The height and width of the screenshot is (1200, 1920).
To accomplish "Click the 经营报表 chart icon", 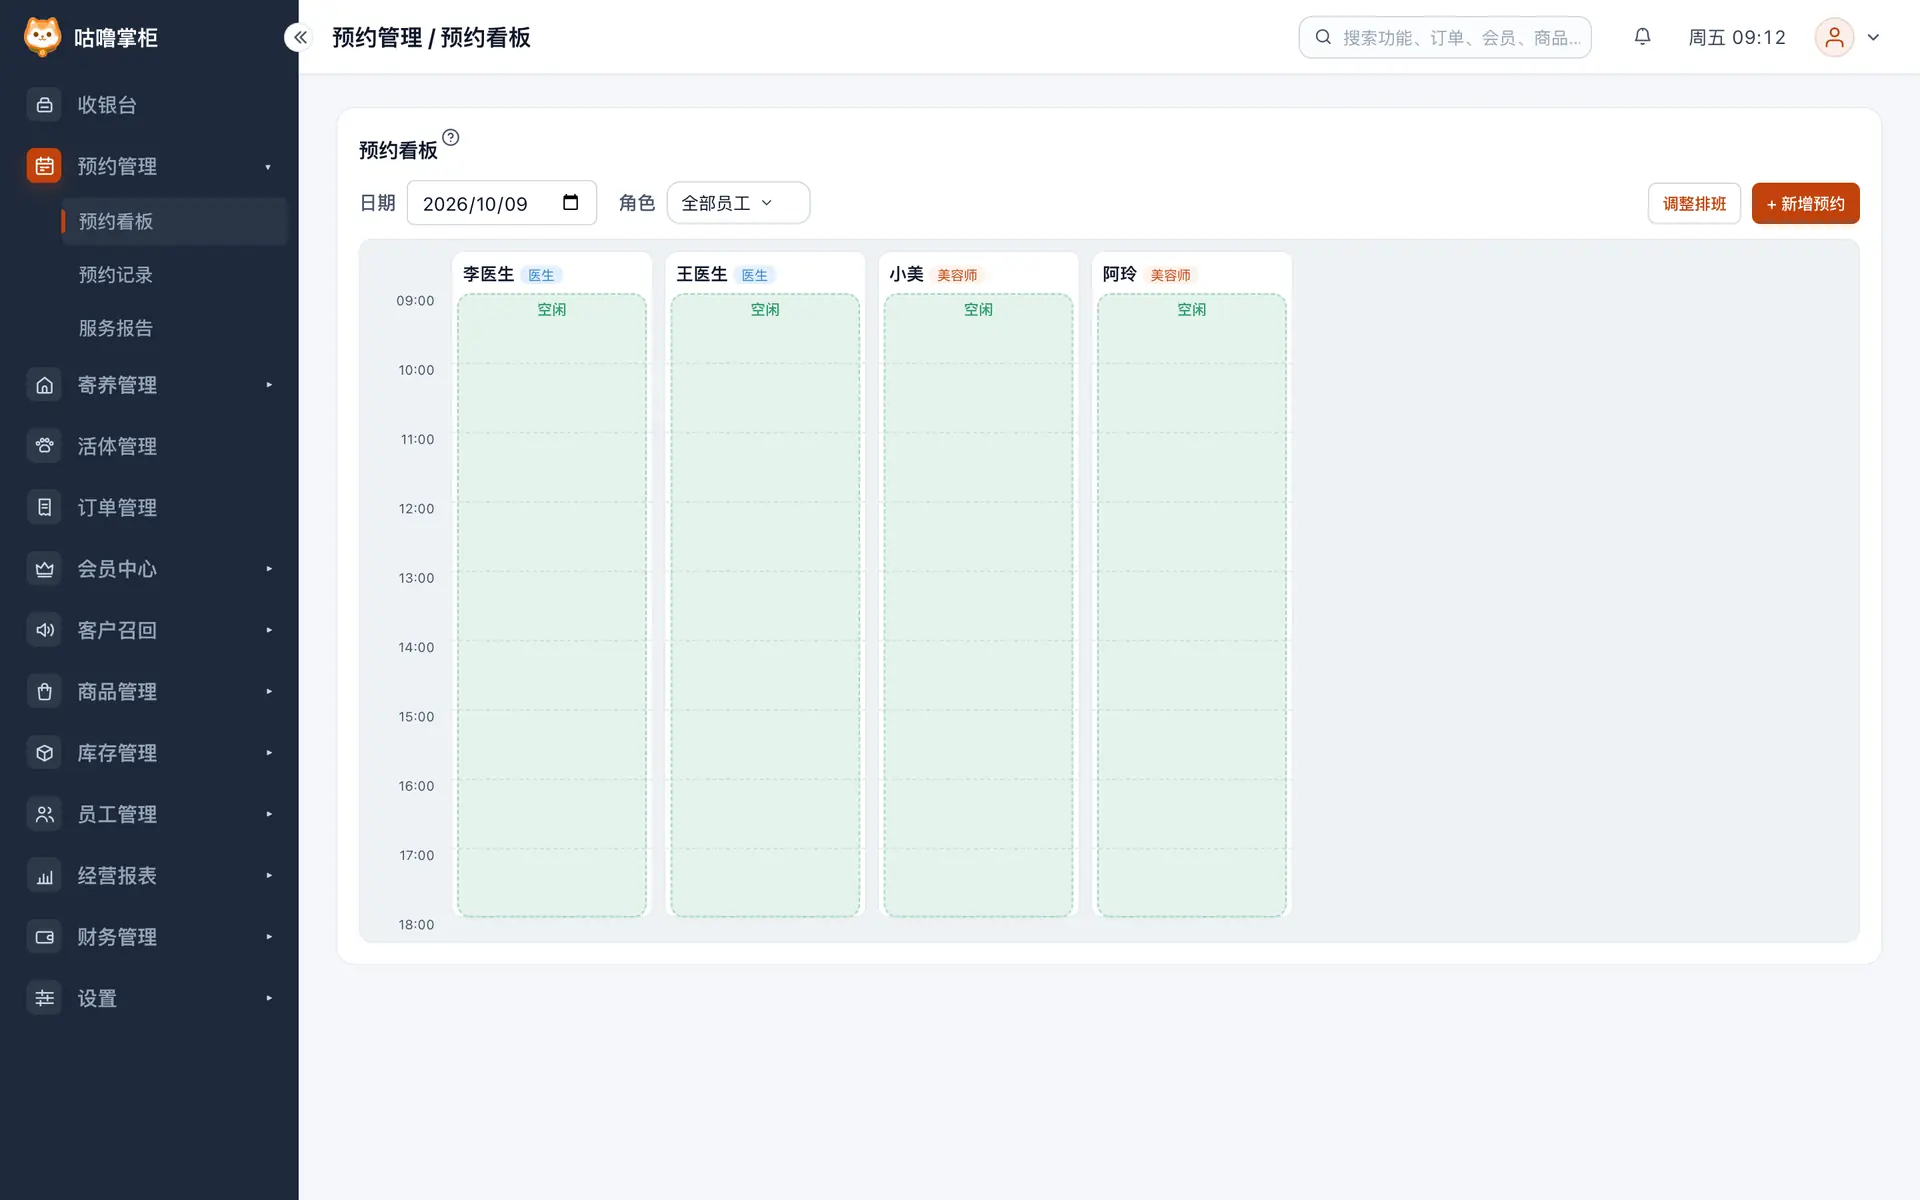I will click(x=44, y=876).
